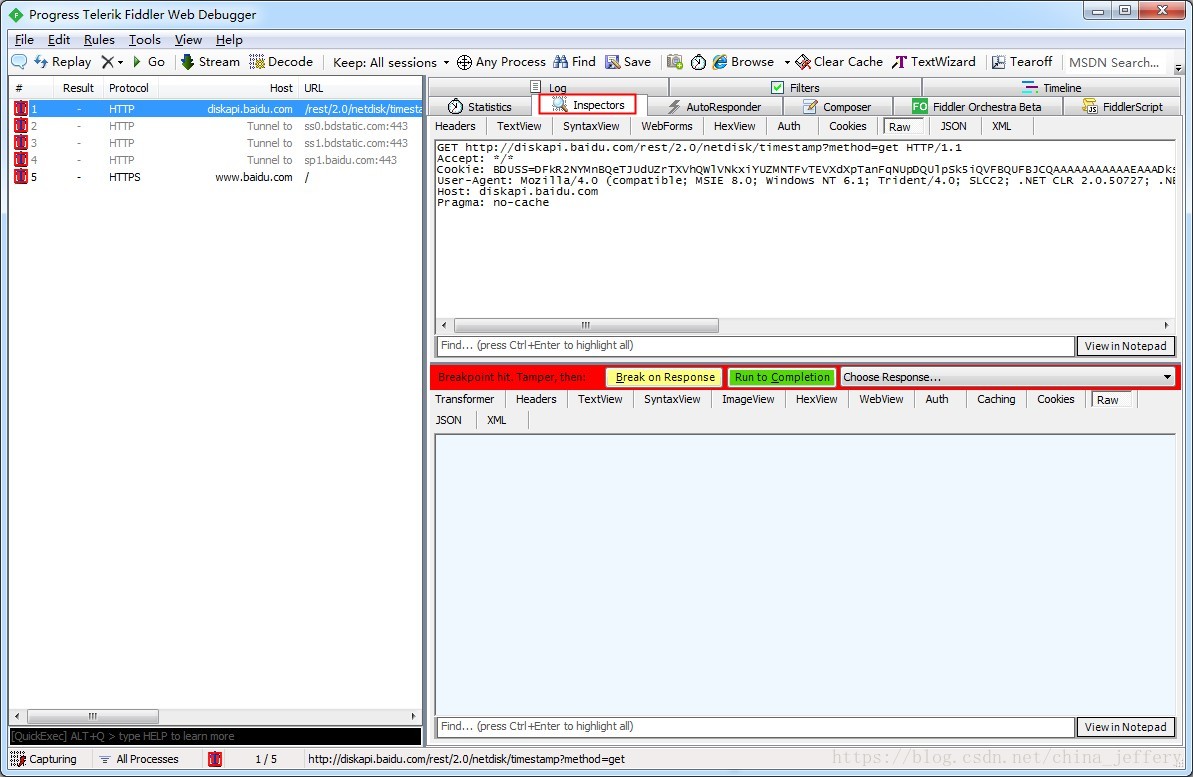The image size is (1193, 777).
Task: Switch to the Timeline tab
Action: [x=1052, y=88]
